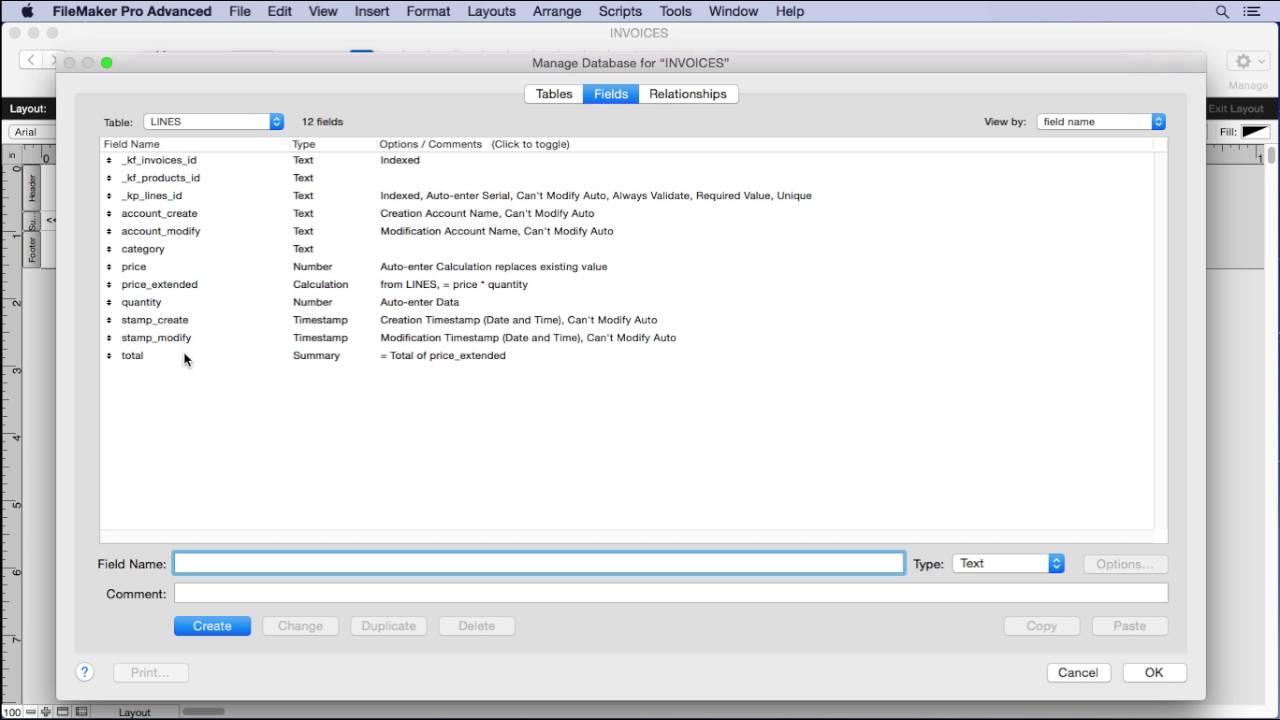
Task: Click the Paste button
Action: coord(1129,626)
